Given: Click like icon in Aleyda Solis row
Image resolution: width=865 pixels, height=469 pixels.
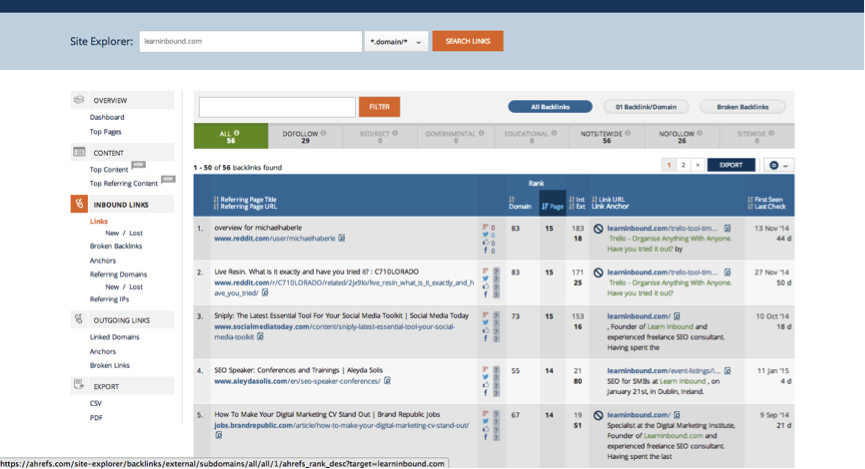Looking at the screenshot, I should [485, 385].
